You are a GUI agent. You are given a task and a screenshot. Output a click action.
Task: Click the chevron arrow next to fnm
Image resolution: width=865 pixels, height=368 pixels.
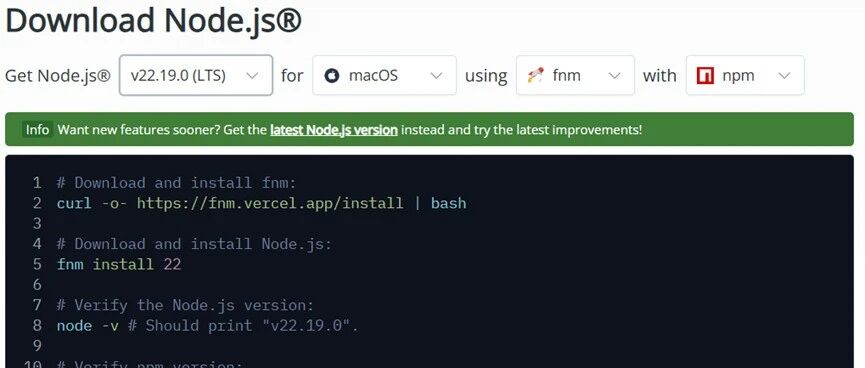pos(614,76)
